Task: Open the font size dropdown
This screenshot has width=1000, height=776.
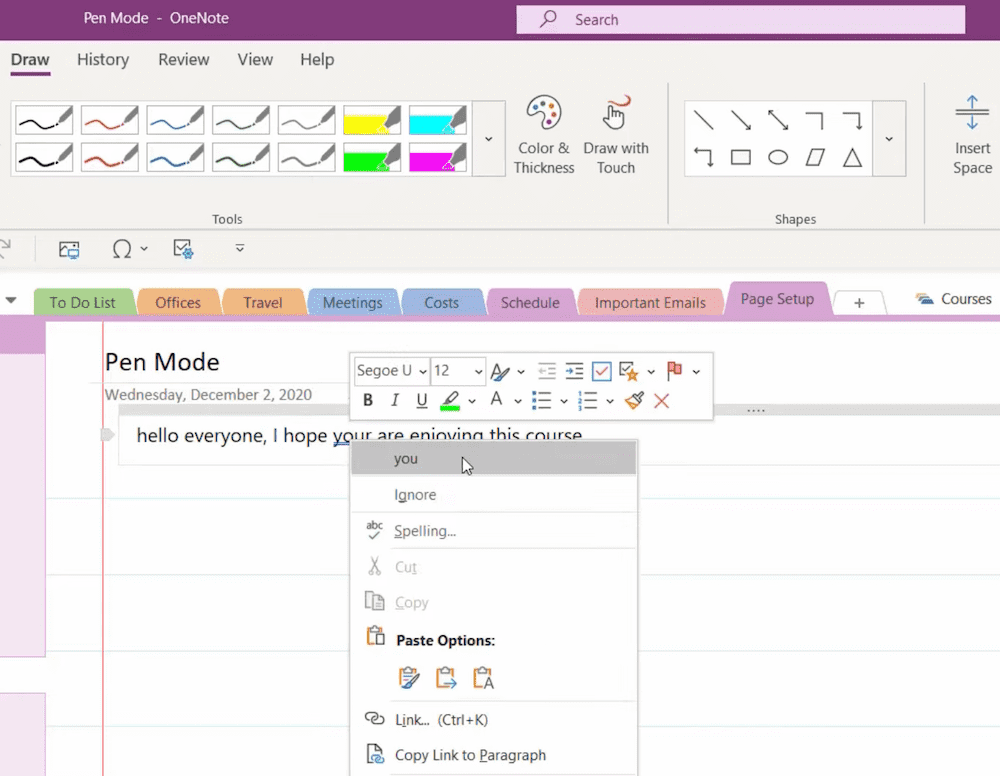Action: (x=478, y=371)
